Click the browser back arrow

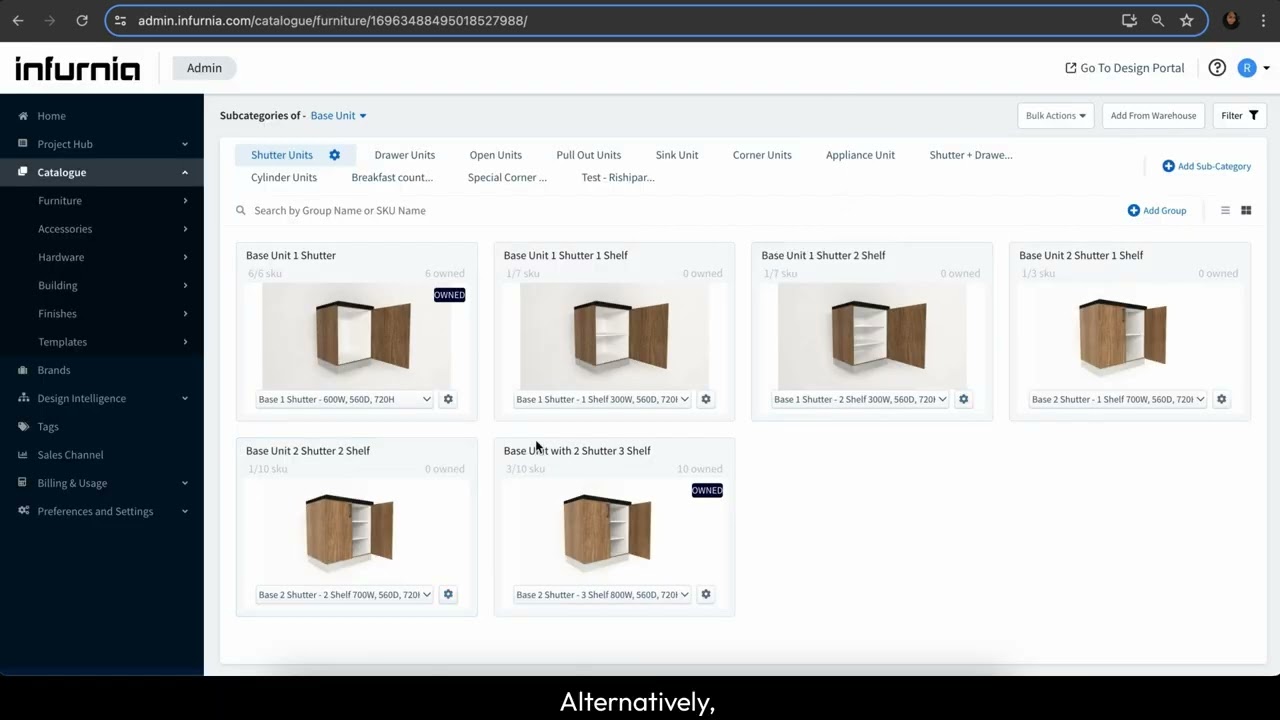(18, 20)
